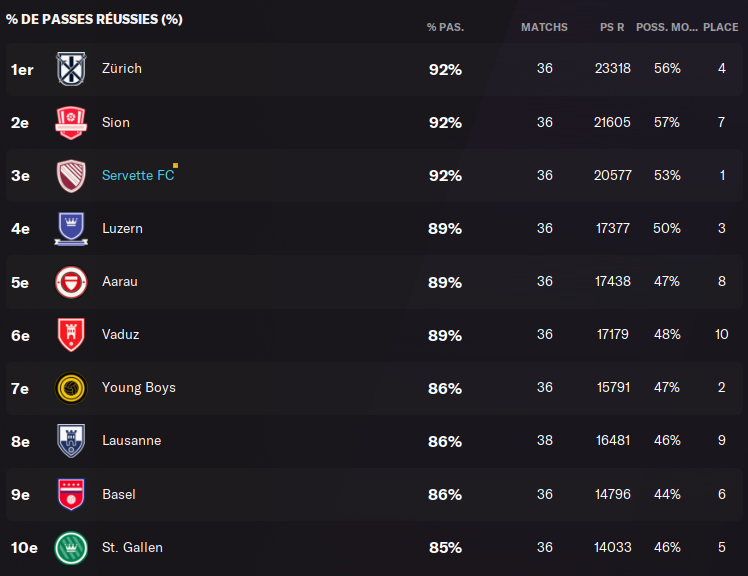The image size is (748, 576).
Task: Click the St. Gallen green crown badge
Action: pos(71,548)
